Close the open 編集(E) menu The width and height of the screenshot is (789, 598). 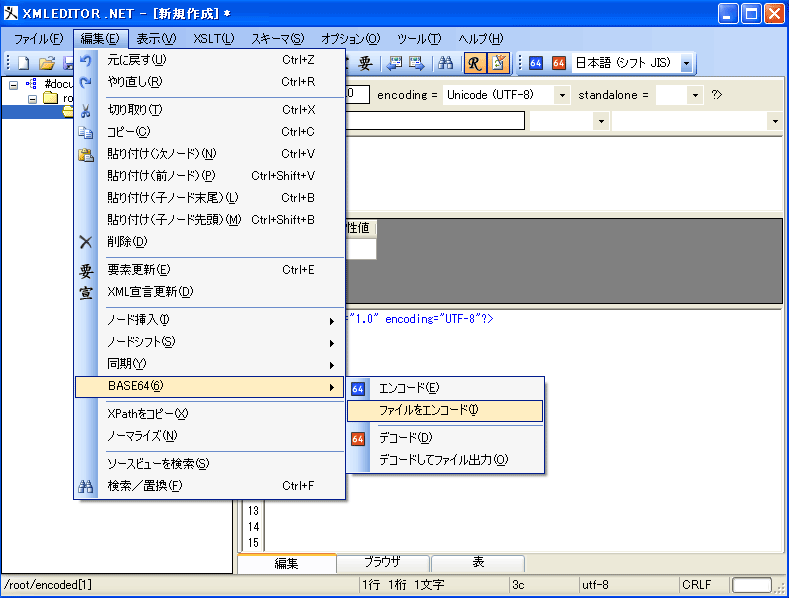click(100, 39)
